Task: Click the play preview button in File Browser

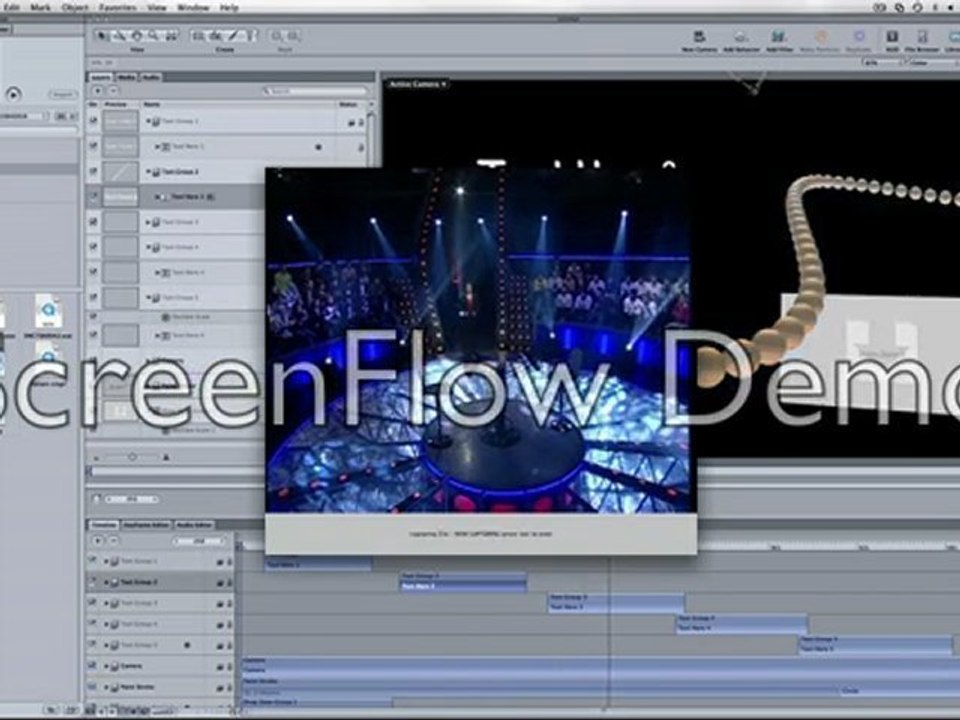Action: [13, 94]
